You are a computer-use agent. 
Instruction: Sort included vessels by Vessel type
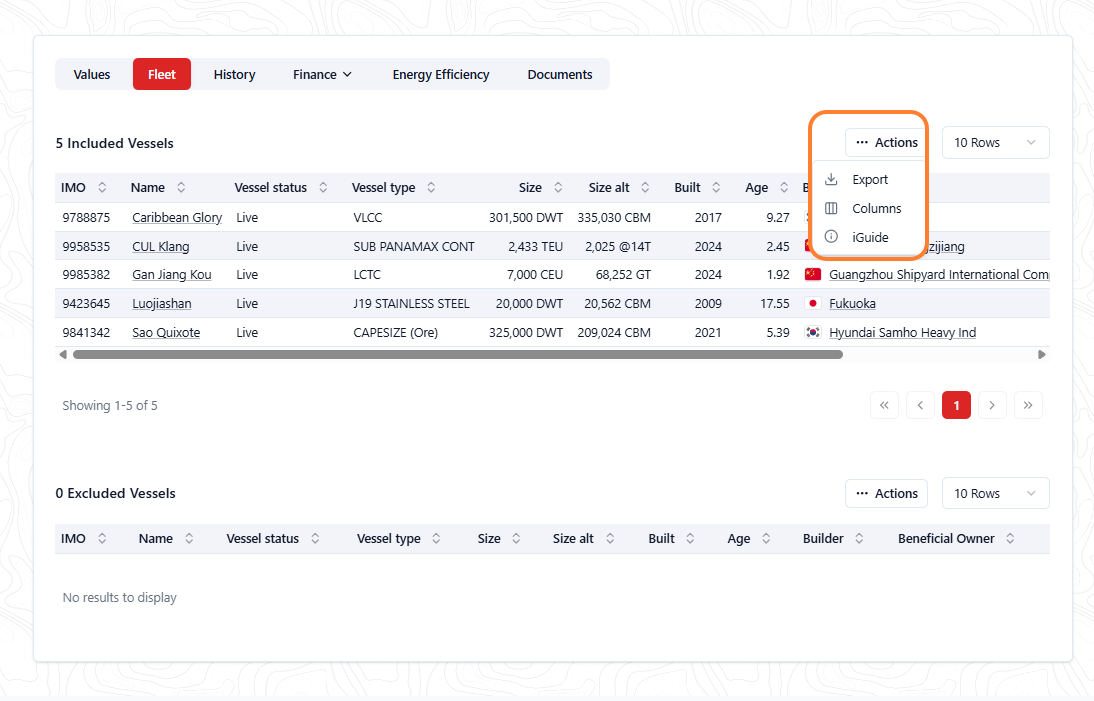[431, 187]
